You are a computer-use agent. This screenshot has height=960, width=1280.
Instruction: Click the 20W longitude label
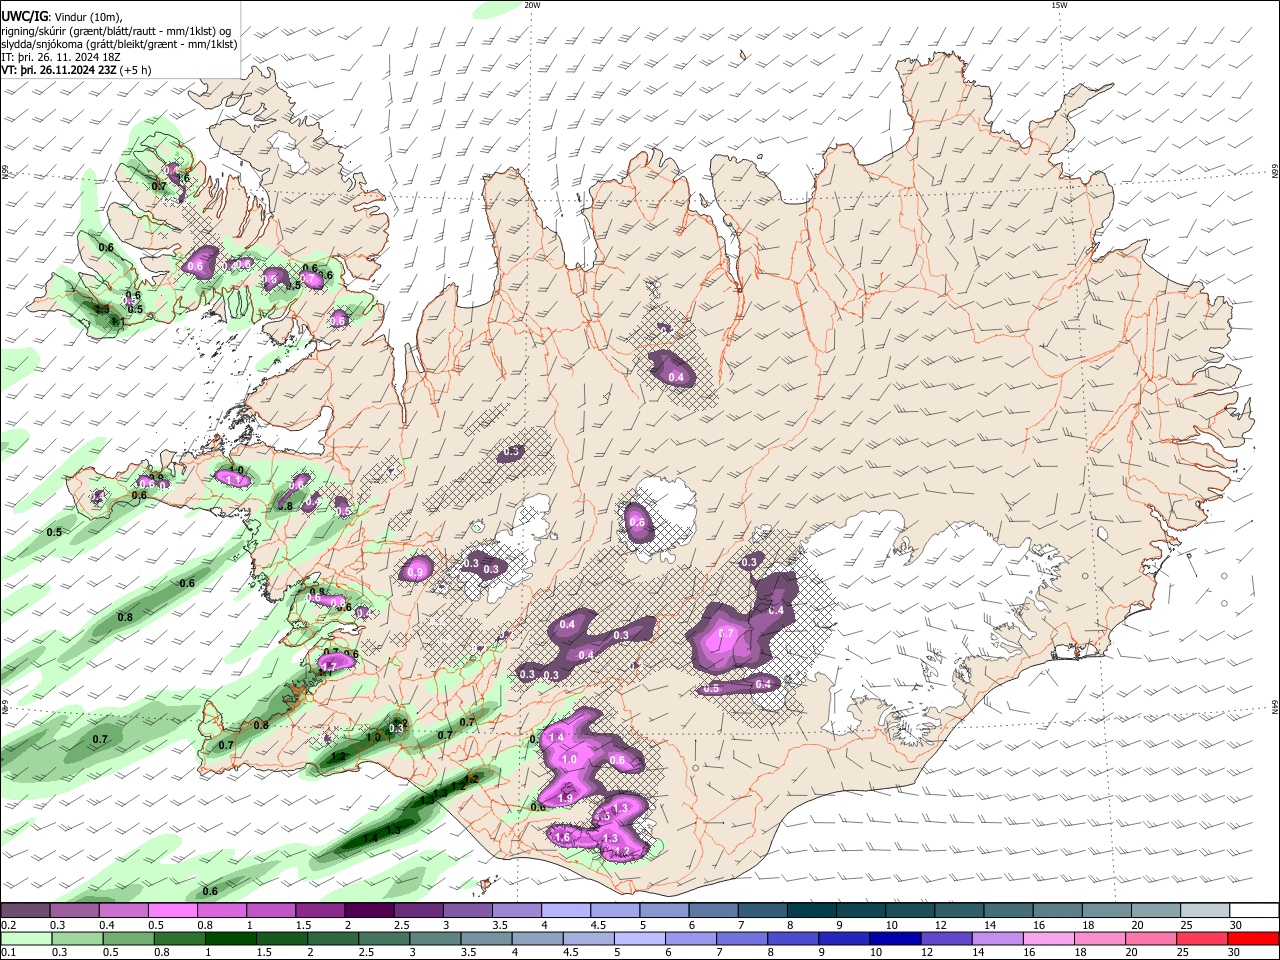pos(532,5)
